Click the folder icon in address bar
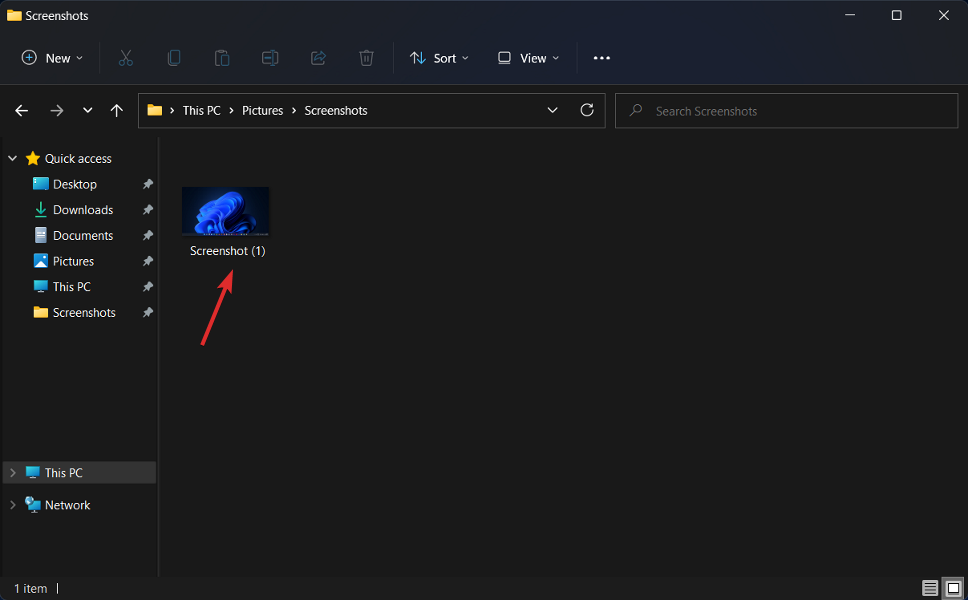The height and width of the screenshot is (600, 968). click(154, 110)
